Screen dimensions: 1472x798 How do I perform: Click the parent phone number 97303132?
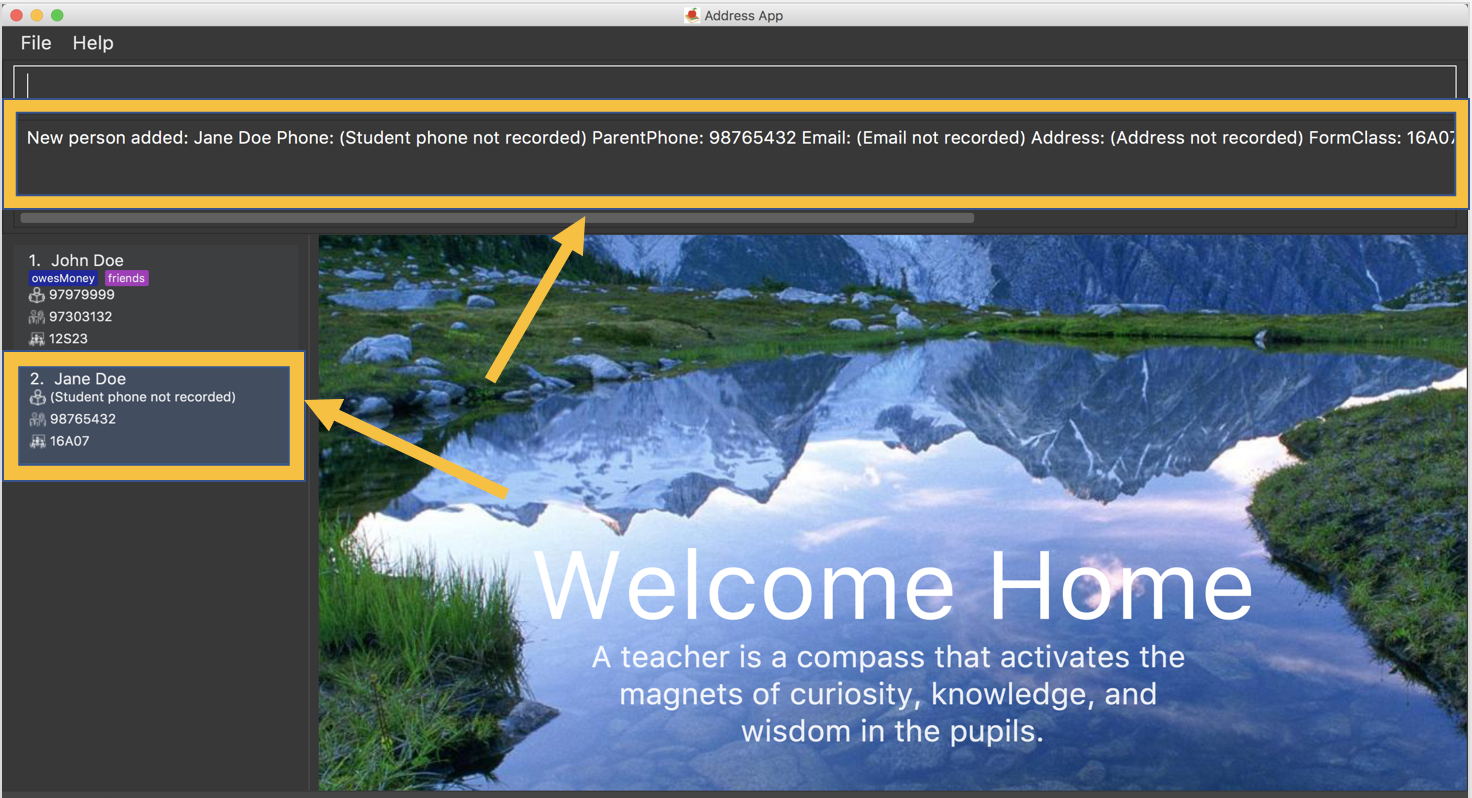pos(81,317)
